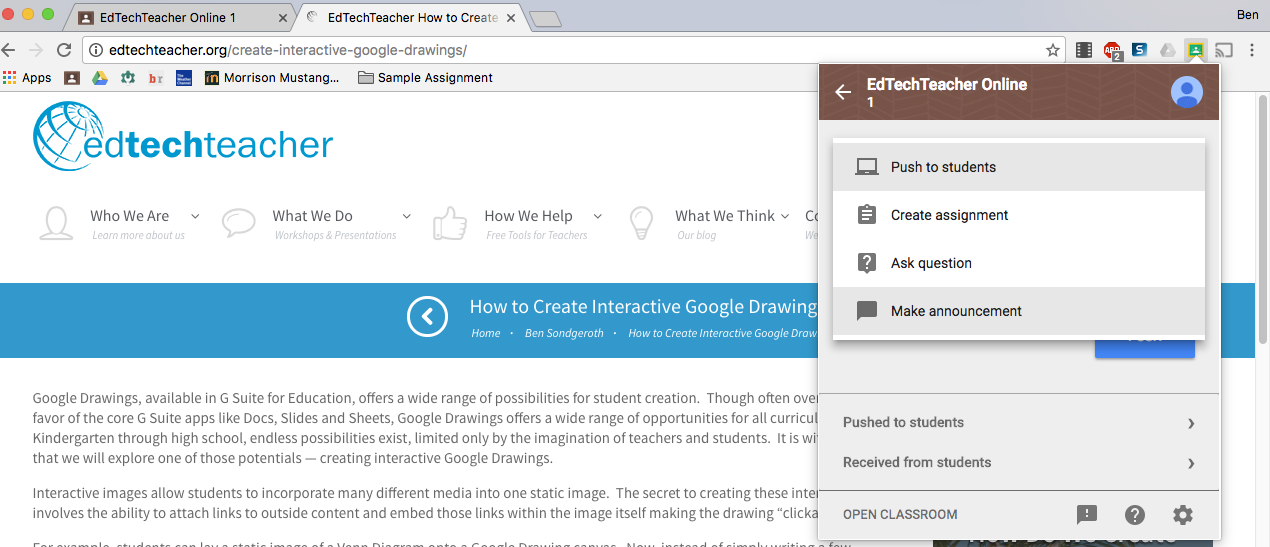1270x547 pixels.
Task: Click the Cast icon in Chrome toolbar
Action: point(1224,50)
